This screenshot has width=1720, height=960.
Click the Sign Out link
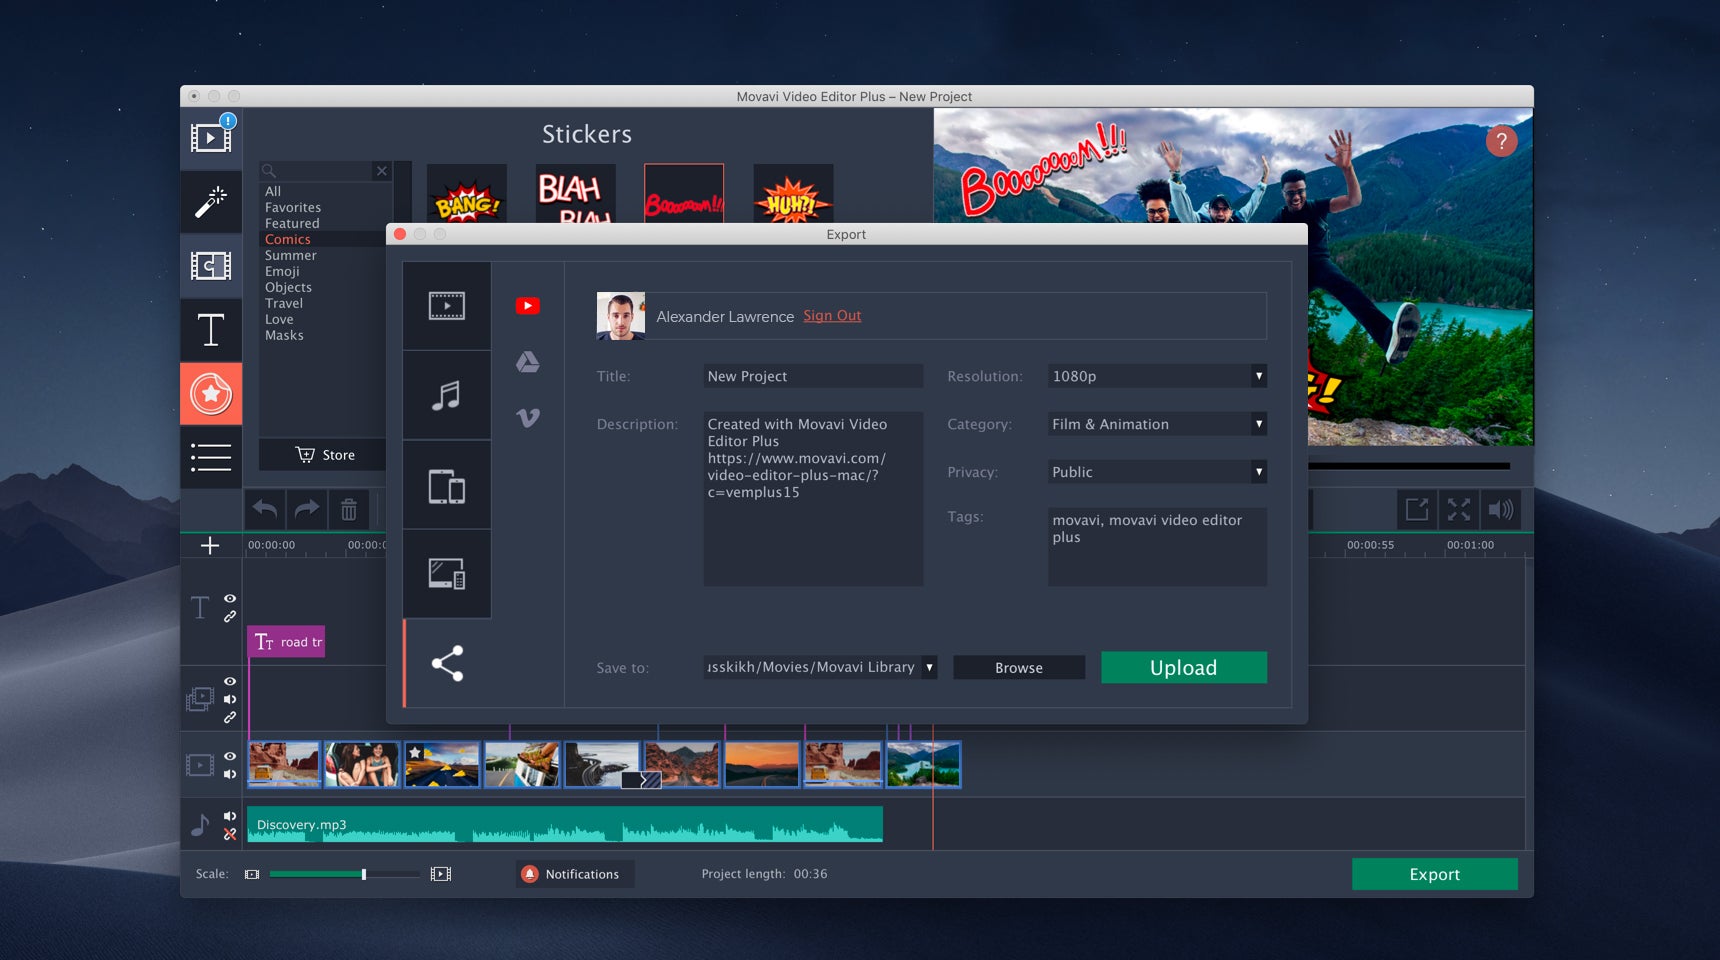click(832, 316)
